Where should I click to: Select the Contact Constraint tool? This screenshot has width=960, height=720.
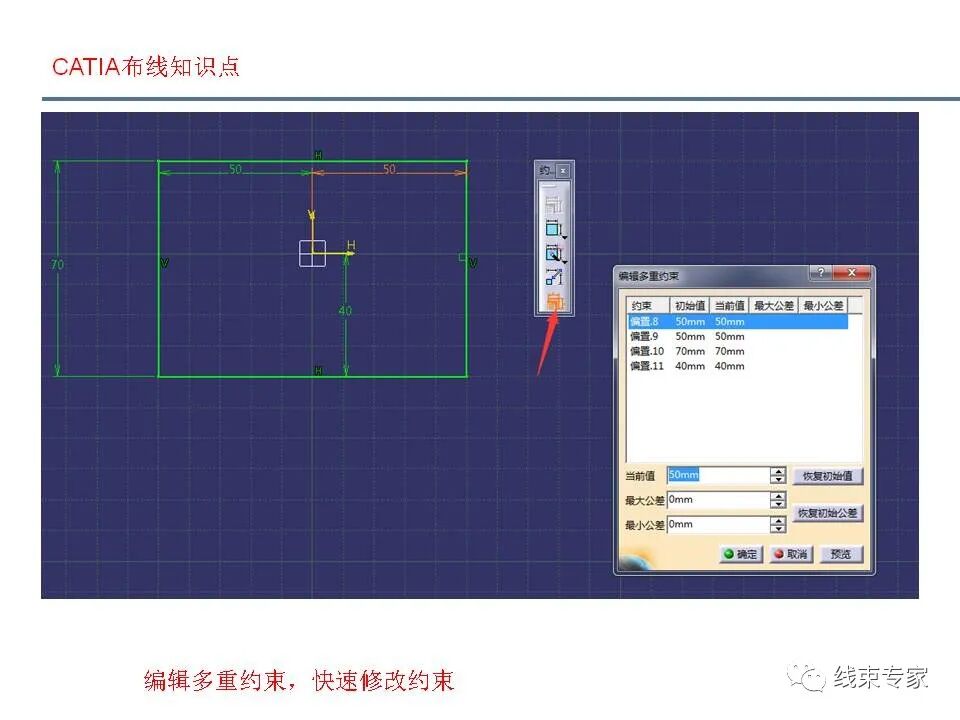tap(552, 252)
